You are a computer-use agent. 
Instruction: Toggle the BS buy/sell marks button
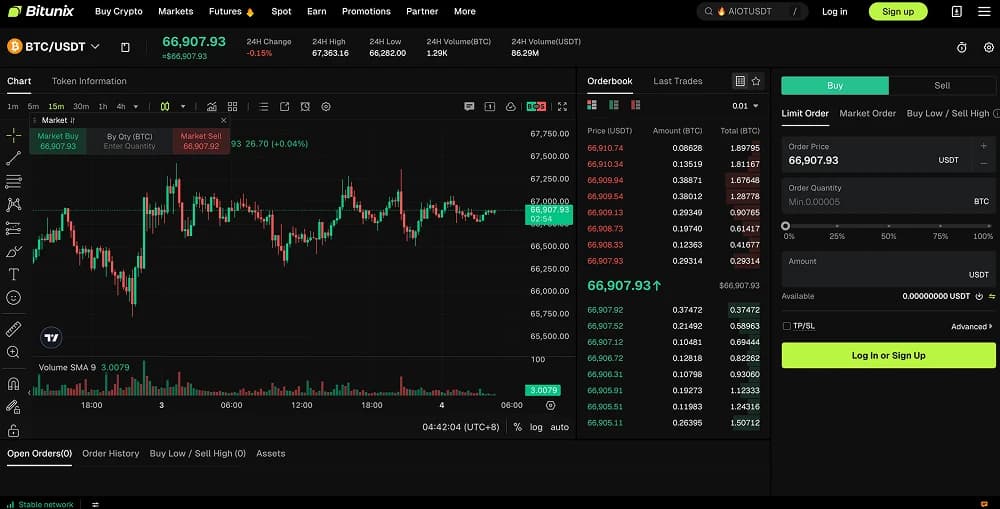536,107
